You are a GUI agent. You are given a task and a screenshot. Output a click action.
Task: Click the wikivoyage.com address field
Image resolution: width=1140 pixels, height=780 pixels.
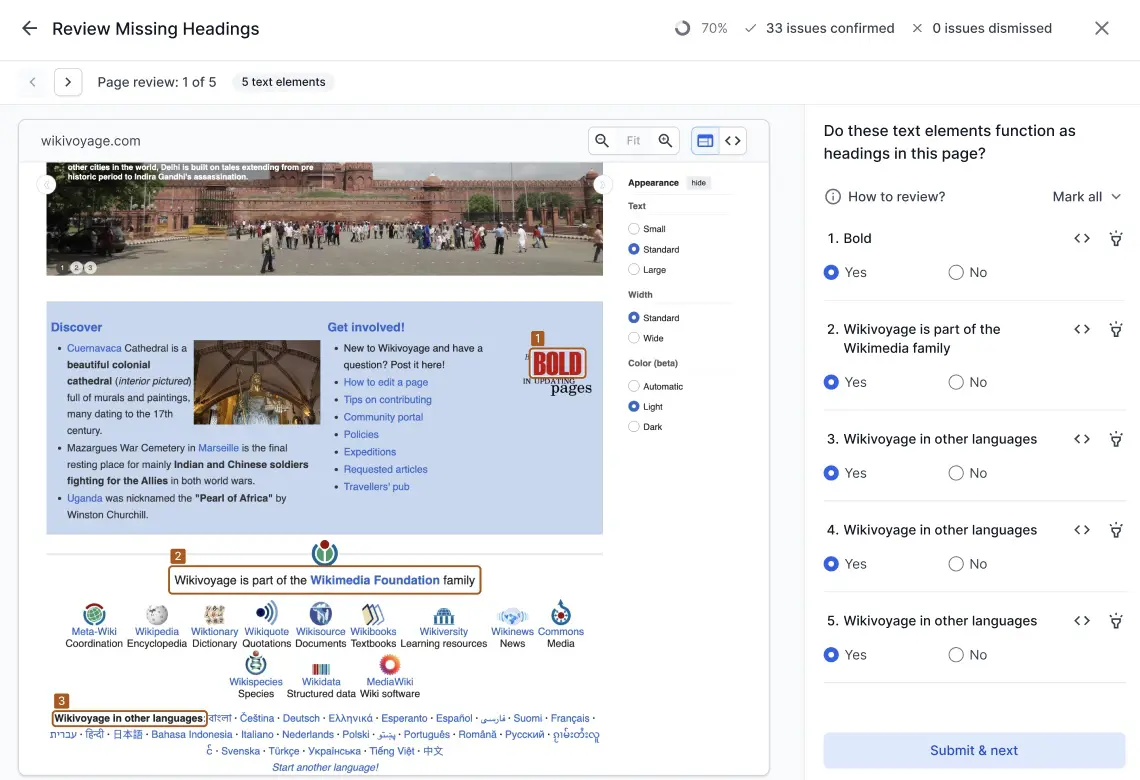point(90,140)
